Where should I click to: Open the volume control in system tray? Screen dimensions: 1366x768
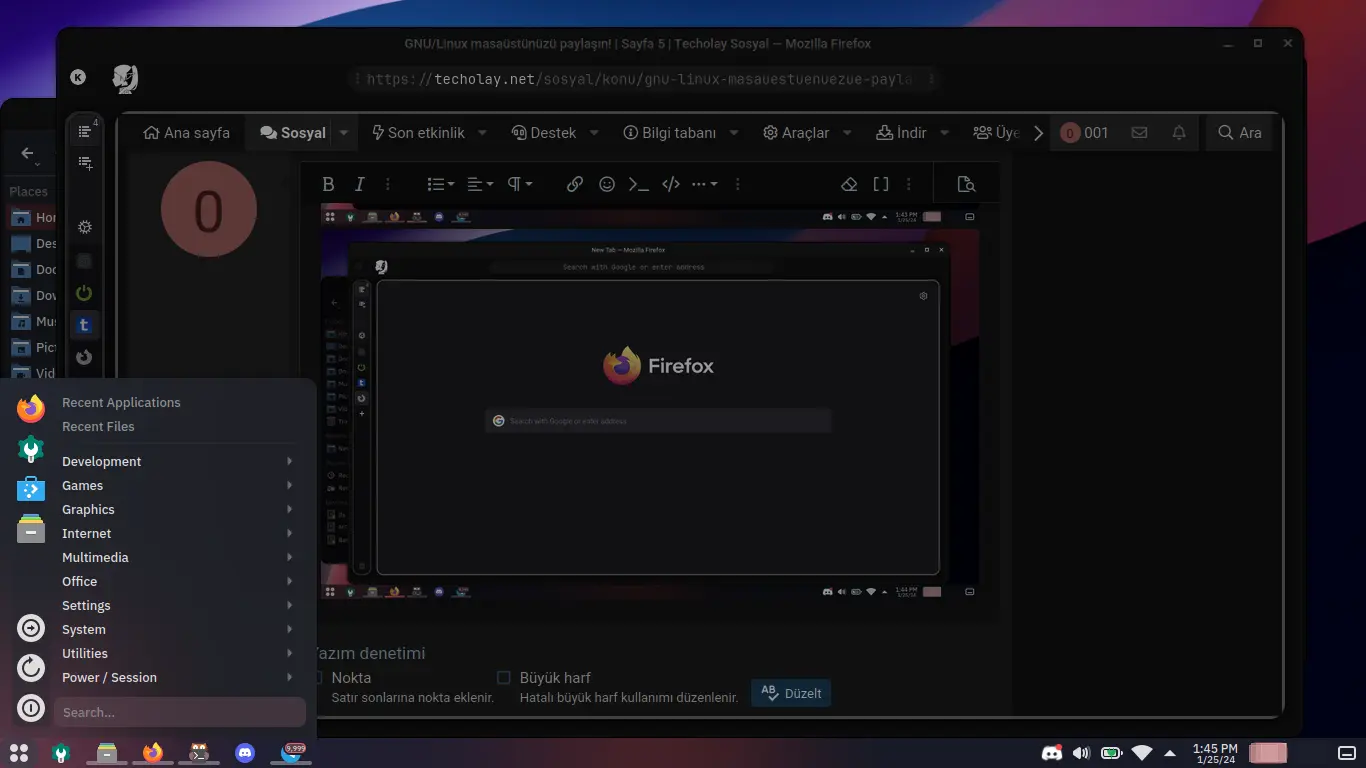click(1081, 752)
